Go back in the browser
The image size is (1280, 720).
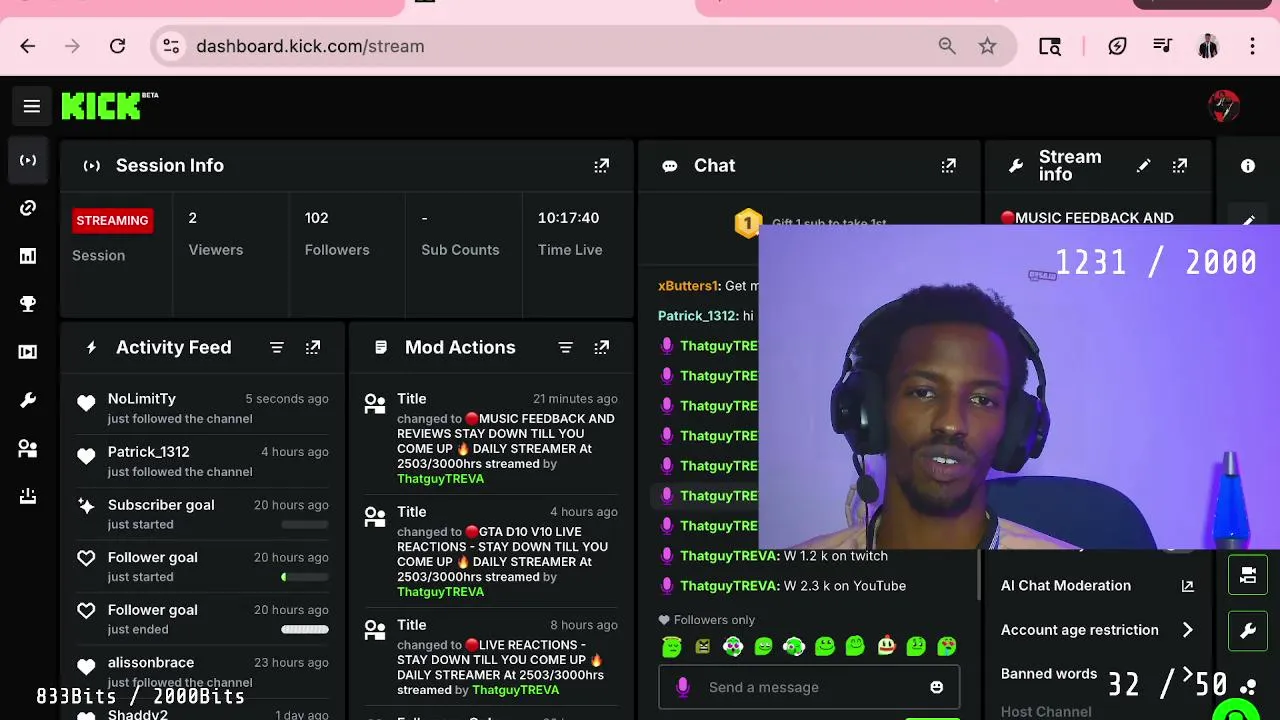click(x=28, y=46)
